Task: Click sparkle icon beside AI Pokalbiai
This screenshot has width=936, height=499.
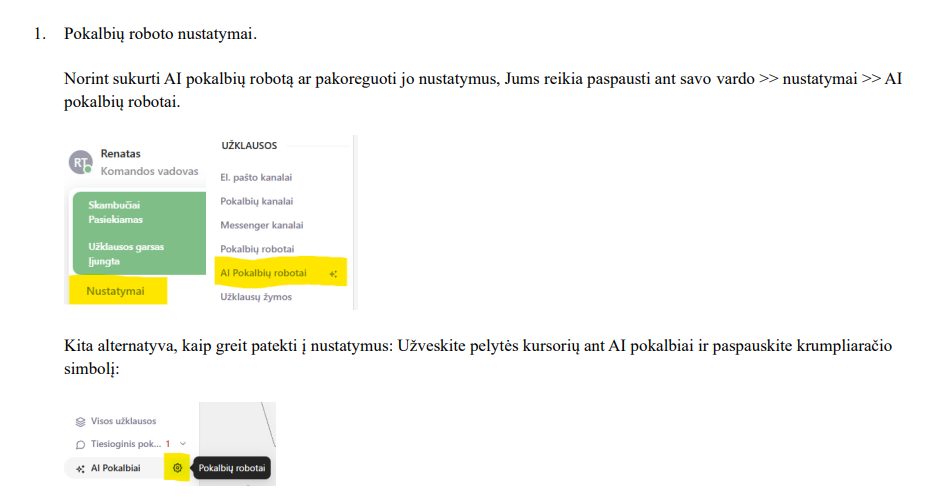Action: (x=80, y=469)
